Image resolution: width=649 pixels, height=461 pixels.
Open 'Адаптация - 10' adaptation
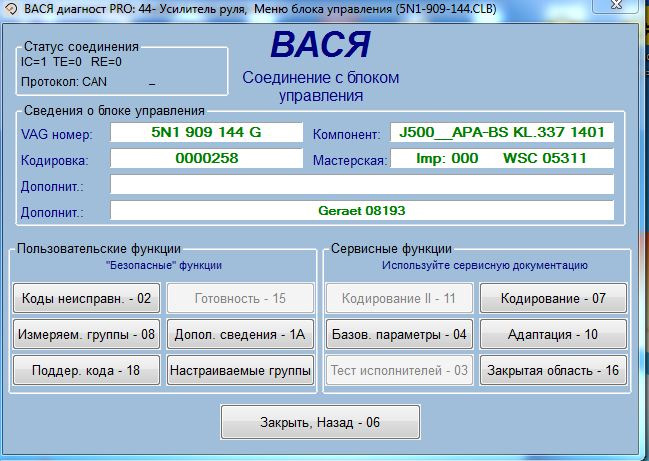pos(553,334)
